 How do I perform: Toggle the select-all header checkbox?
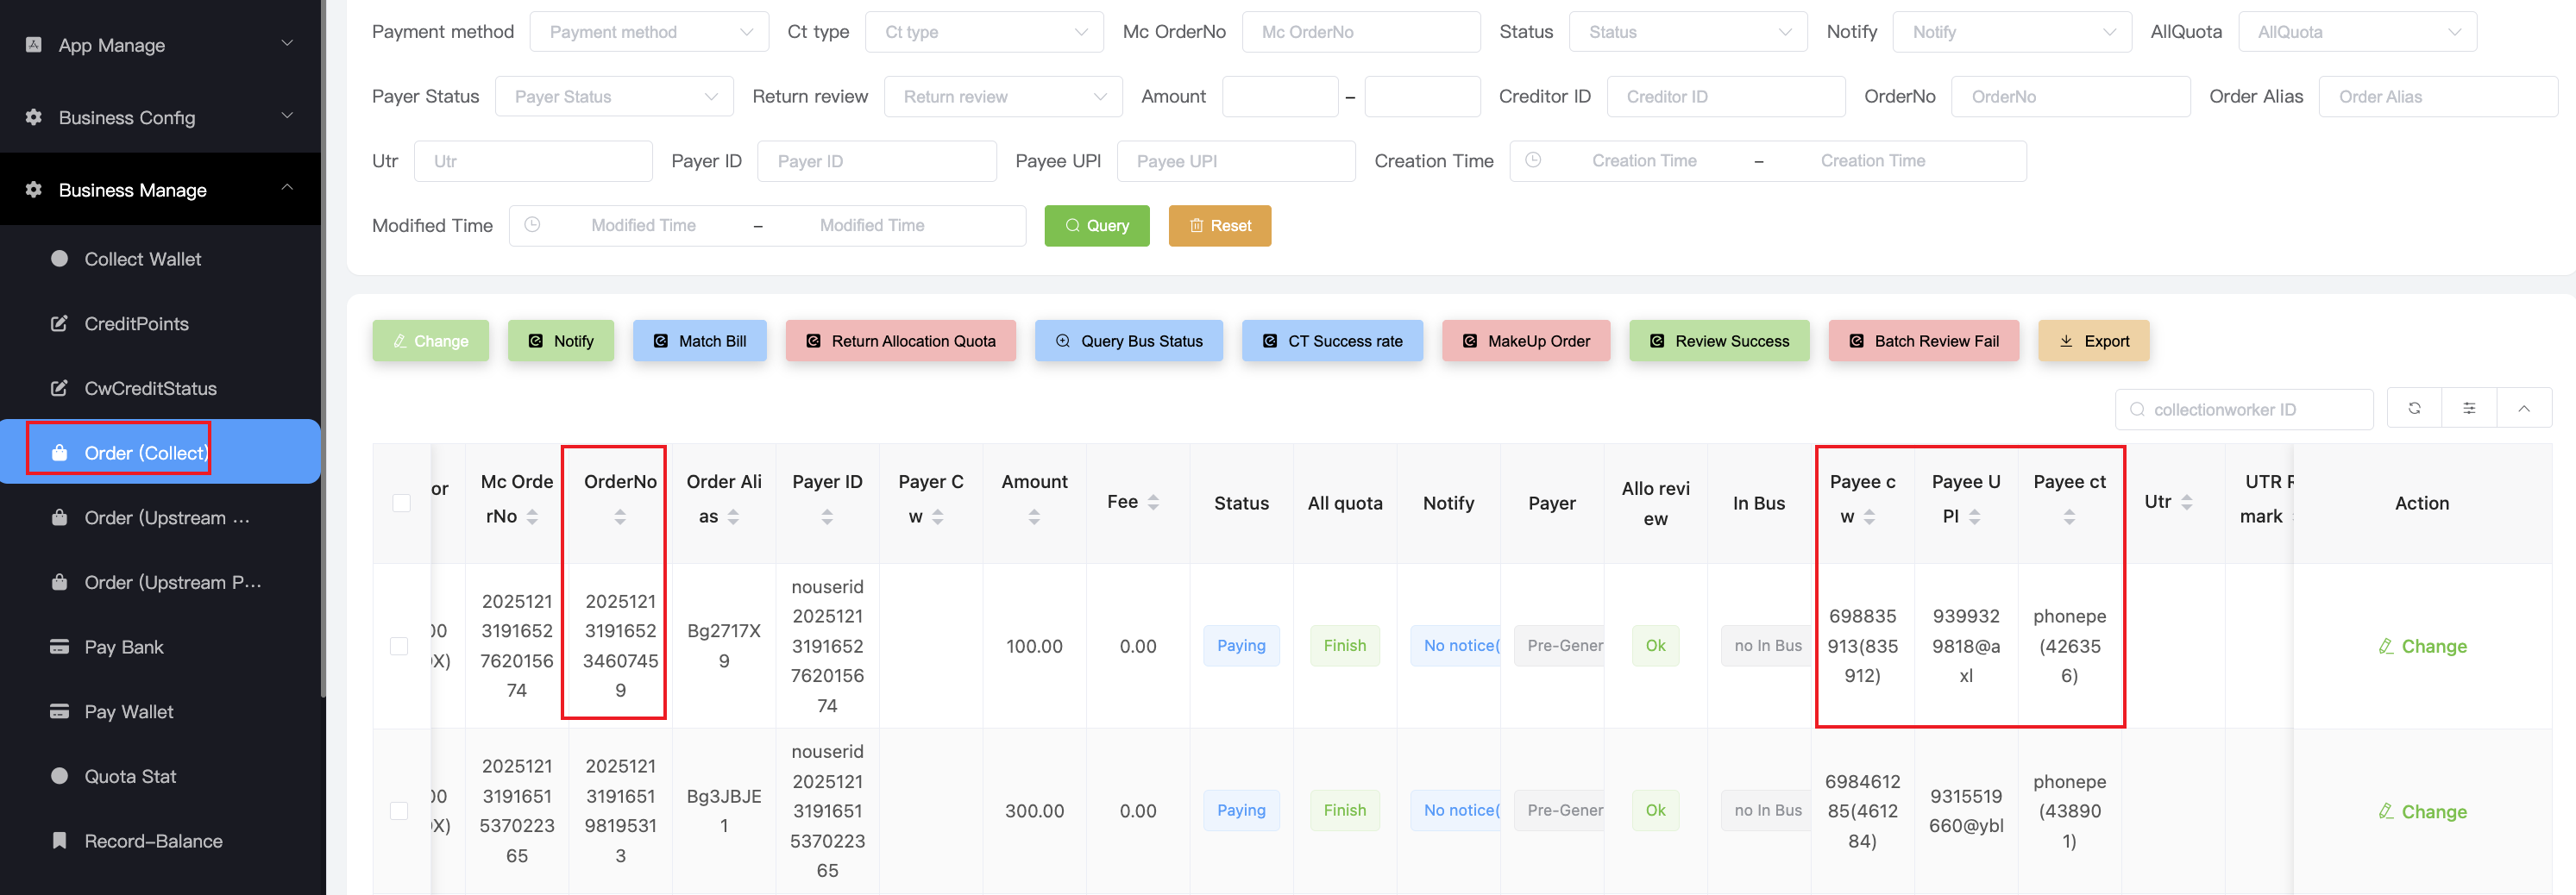pos(402,503)
